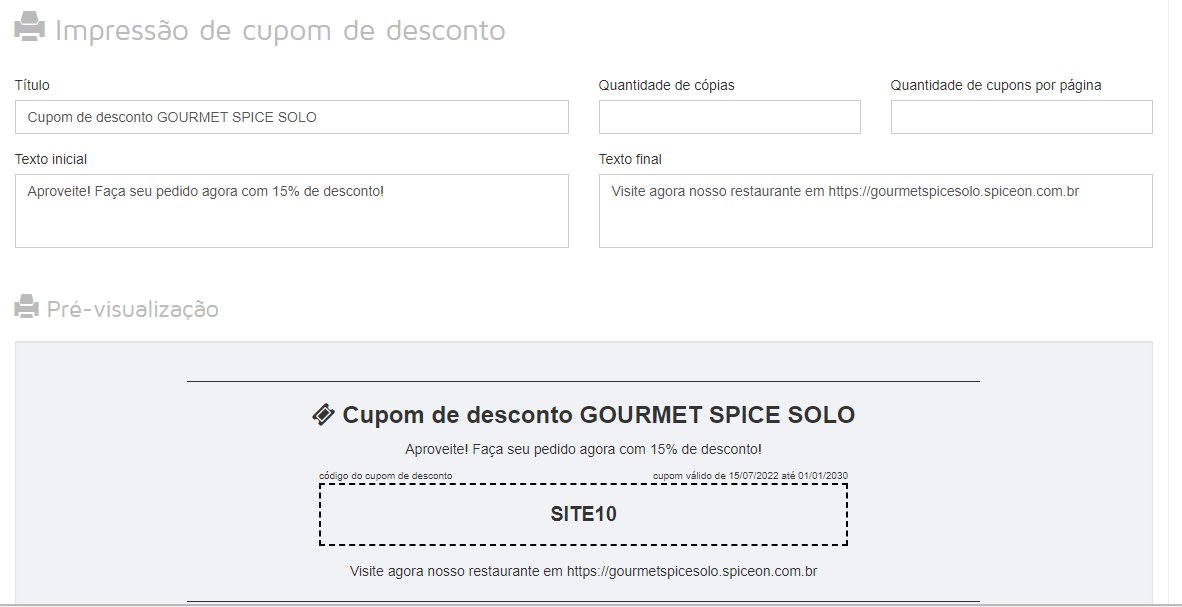Click the preview title Cupom de desconto GOURMET SPICE SOLO
This screenshot has height=607, width=1182.
(599, 415)
